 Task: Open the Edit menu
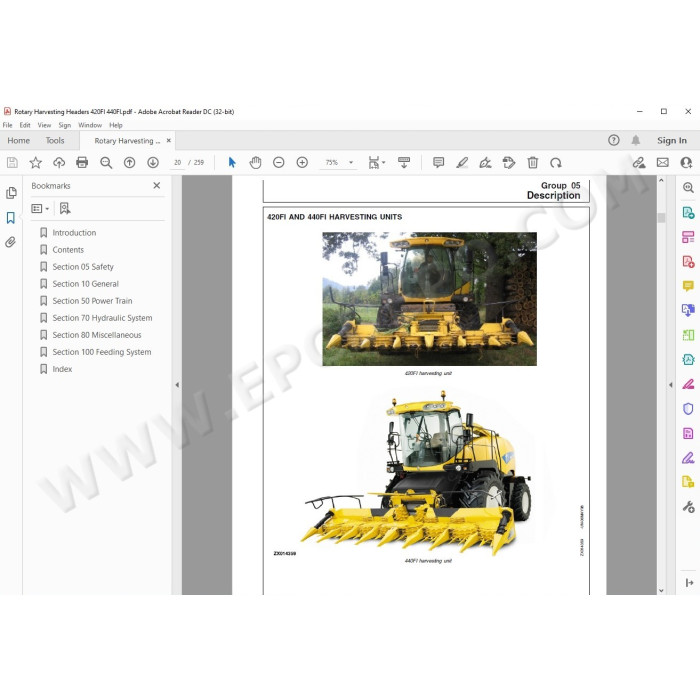click(x=25, y=125)
